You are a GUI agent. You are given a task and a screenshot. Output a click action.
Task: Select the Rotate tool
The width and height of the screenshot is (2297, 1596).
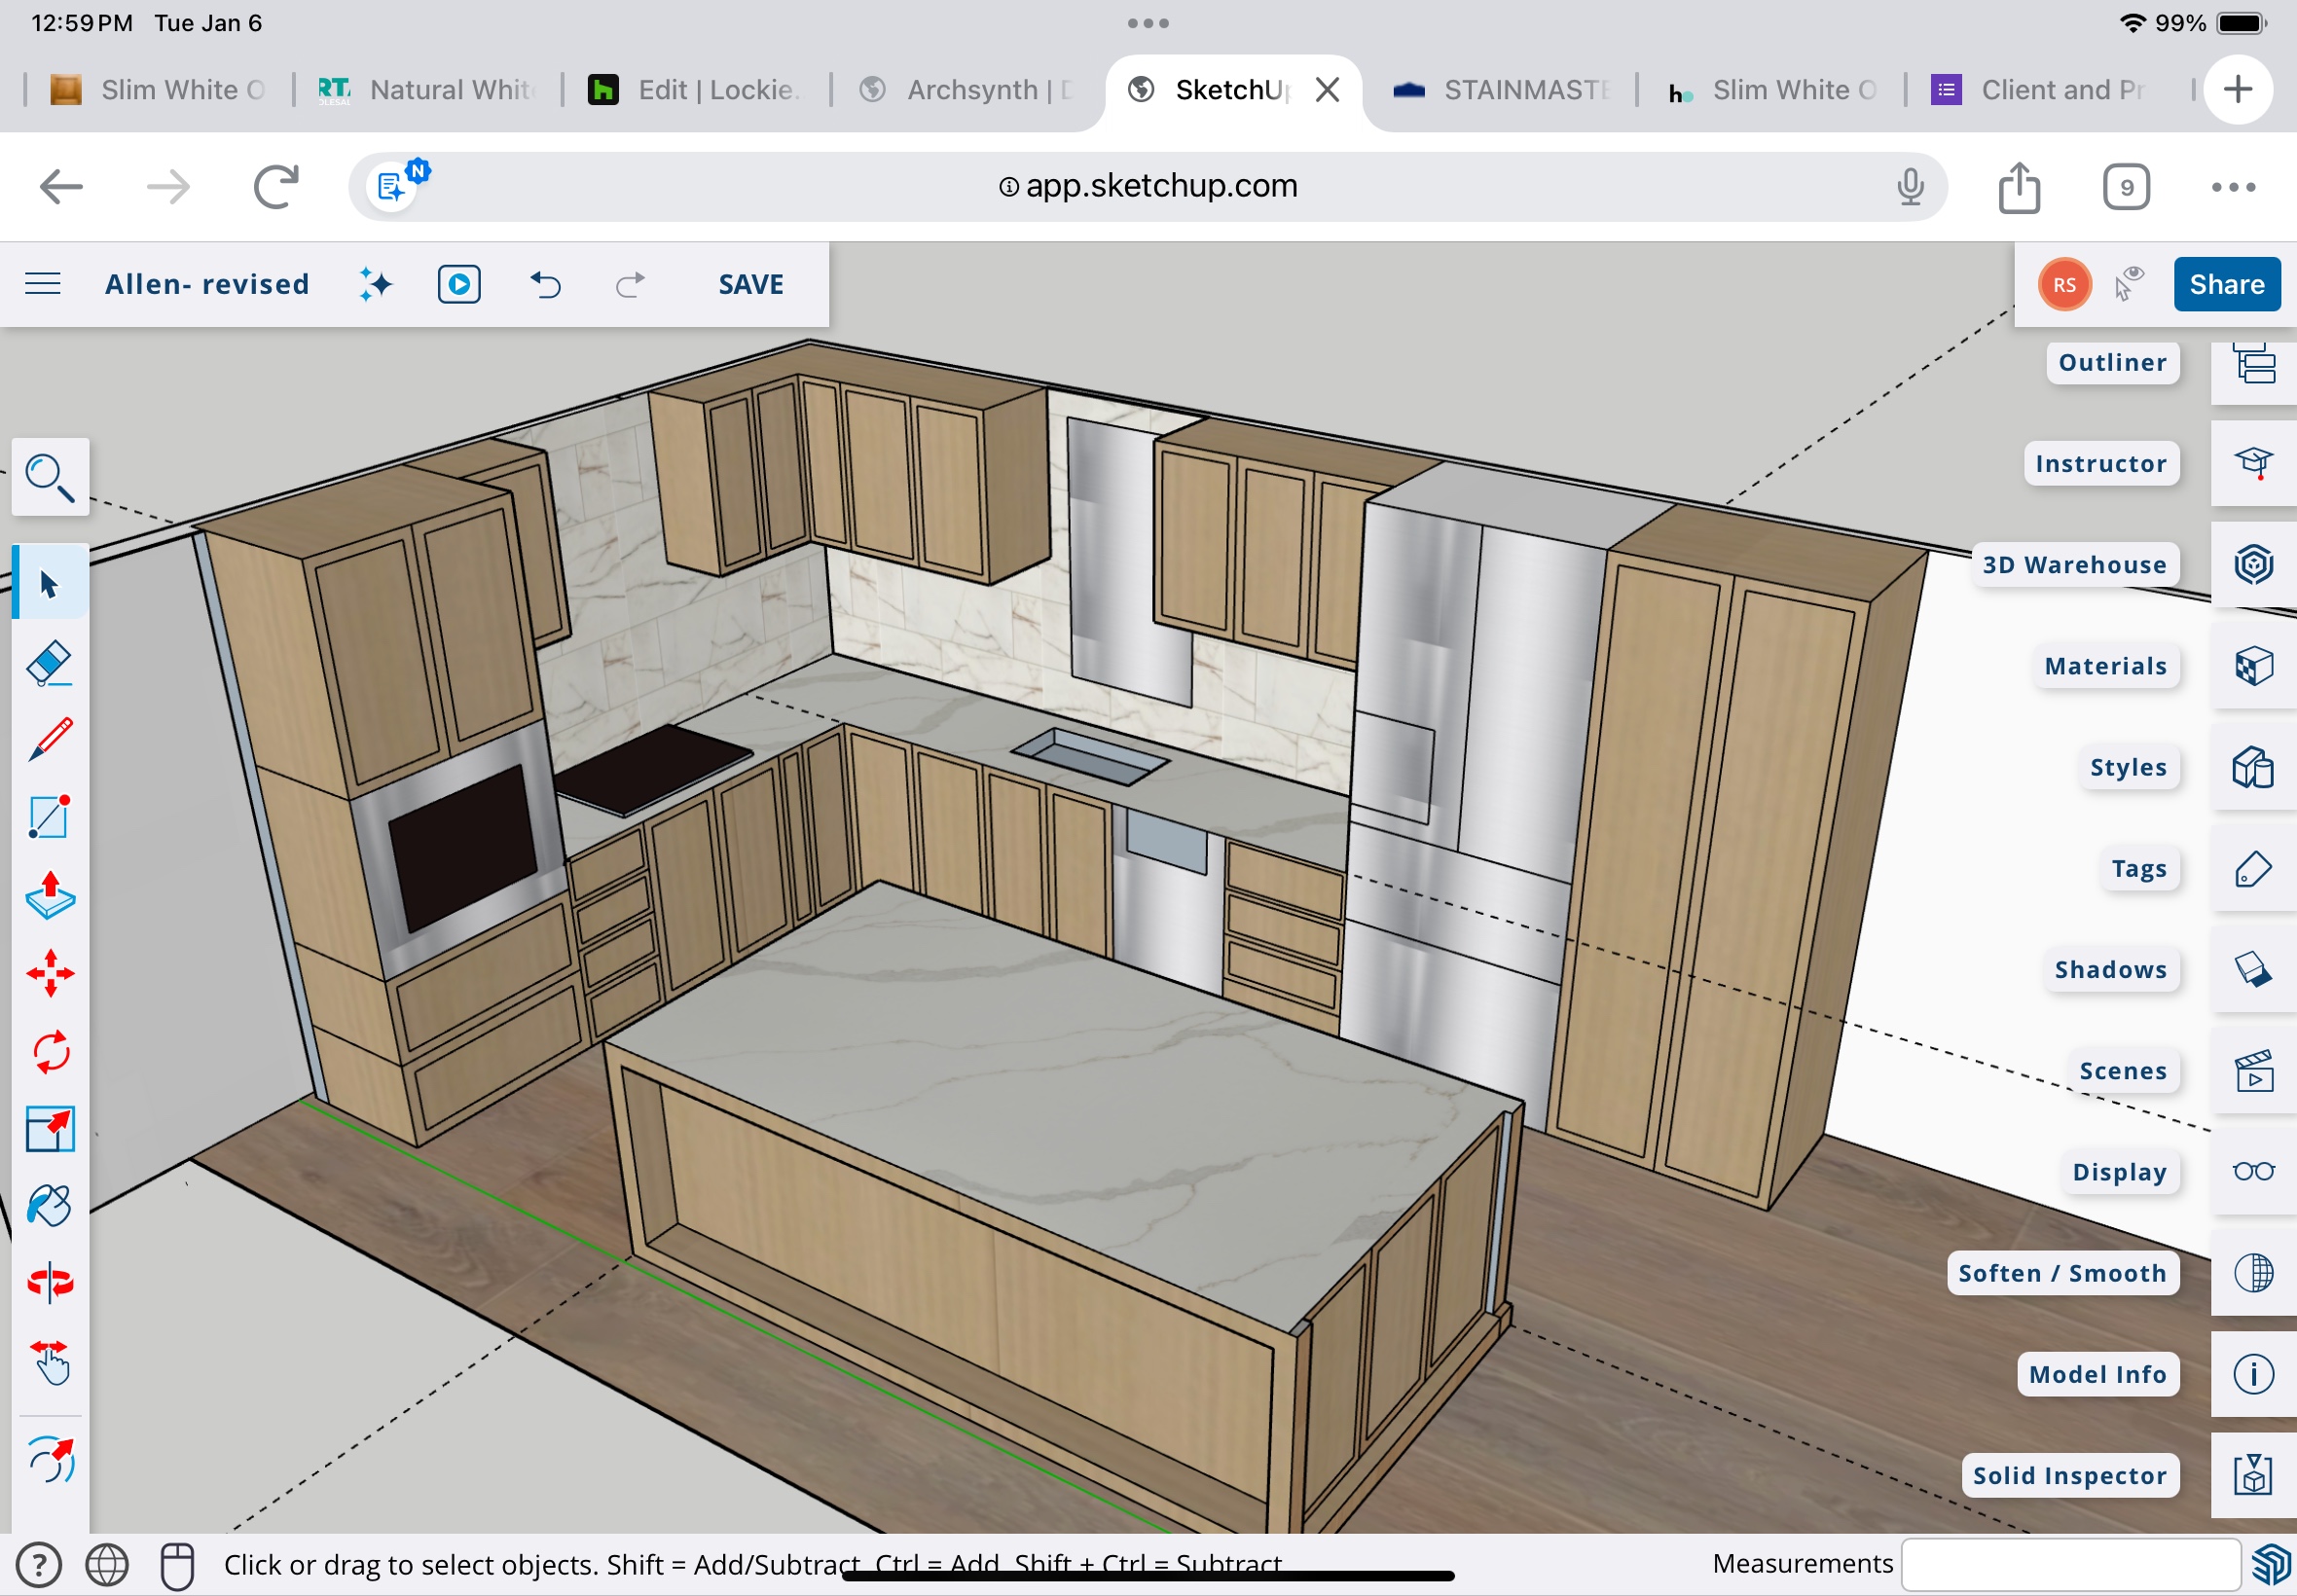tap(49, 1052)
